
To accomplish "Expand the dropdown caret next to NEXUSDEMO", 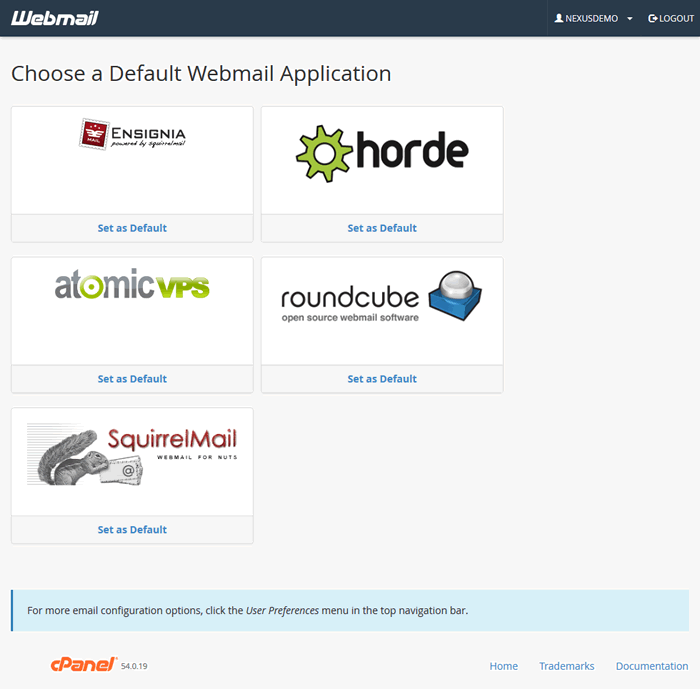I will [630, 19].
